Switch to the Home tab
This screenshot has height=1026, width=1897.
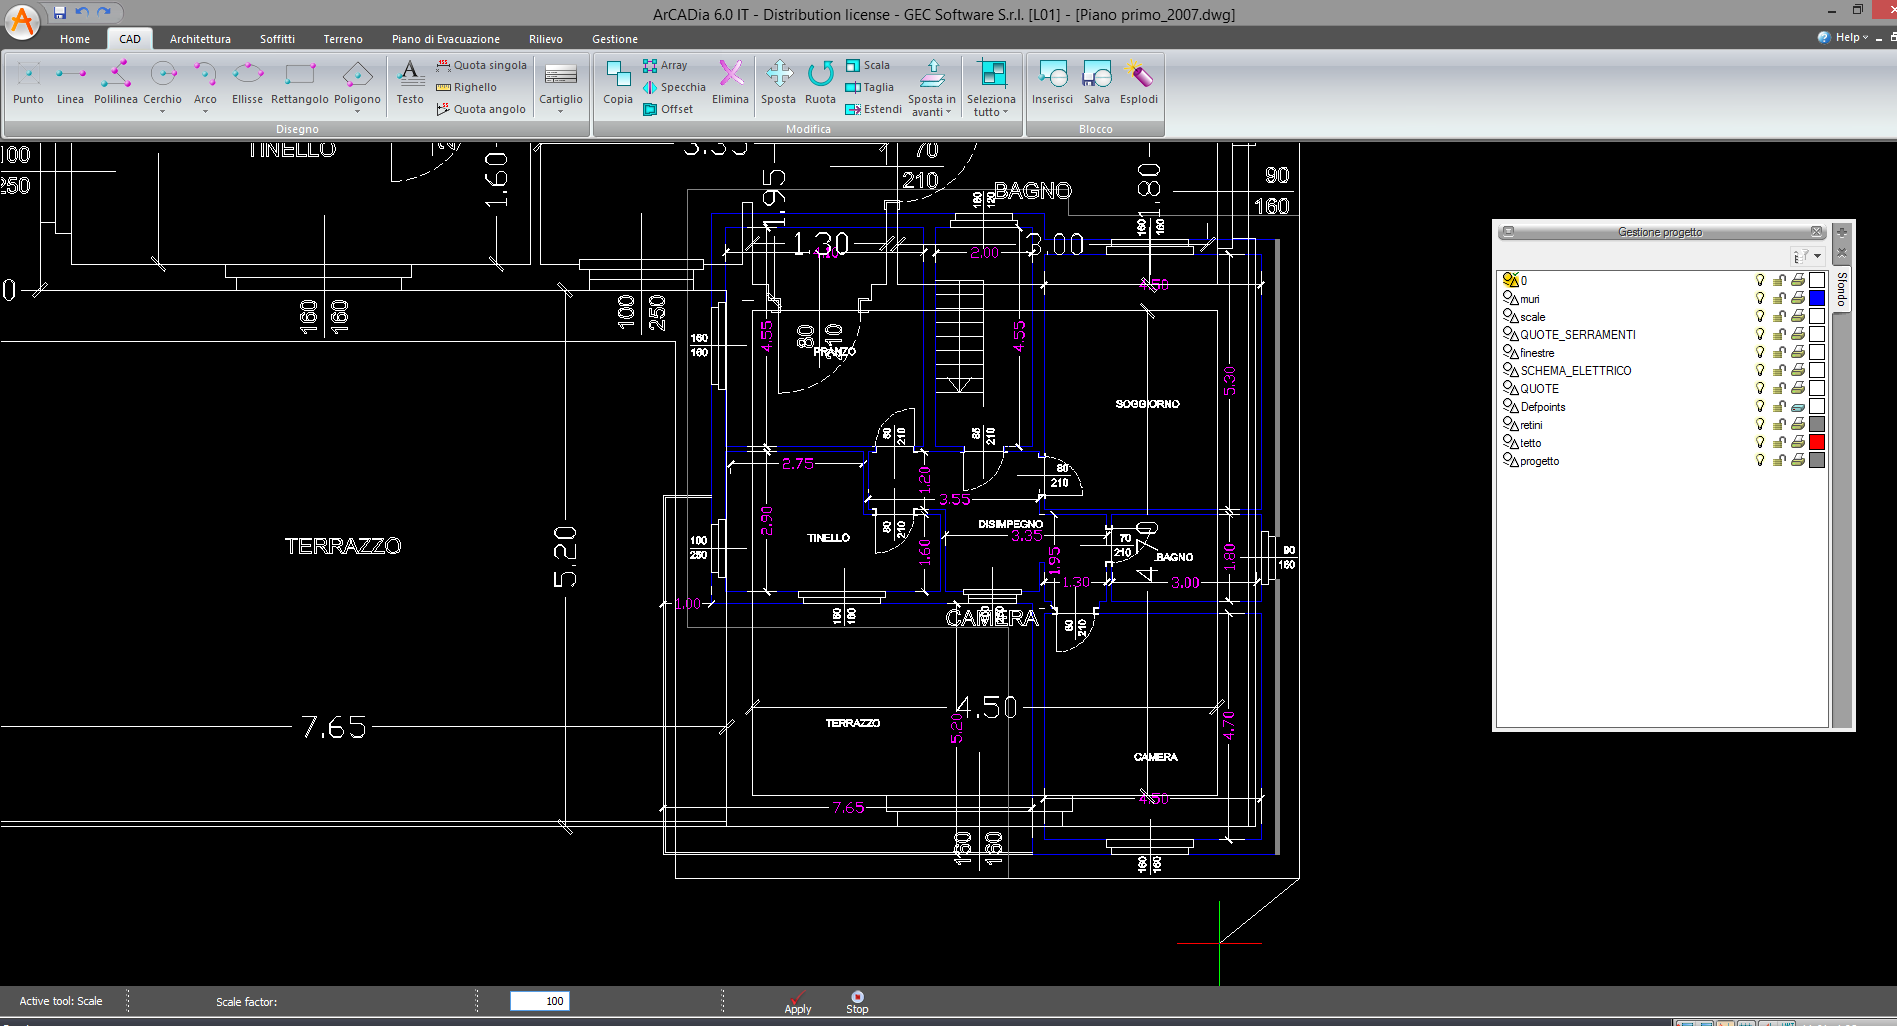coord(75,39)
